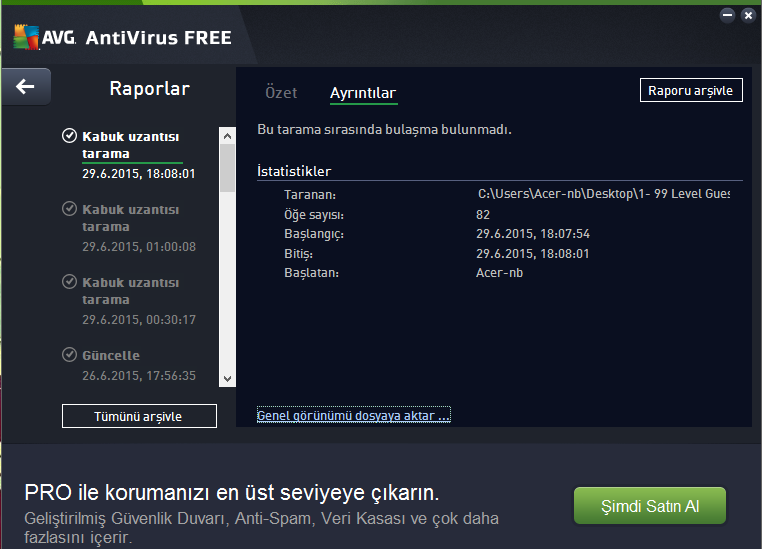Click start time 29.6.2015, 18:07:54
The image size is (762, 549).
tap(533, 234)
